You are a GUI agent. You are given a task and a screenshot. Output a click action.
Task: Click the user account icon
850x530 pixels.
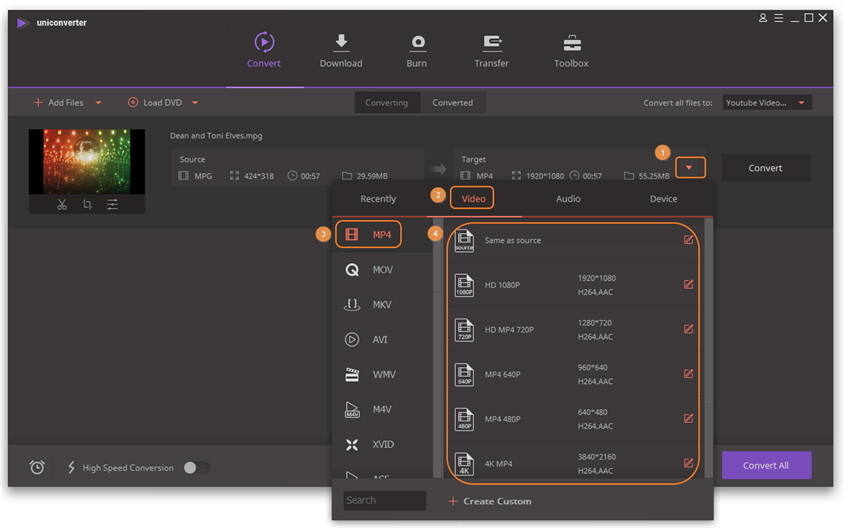(763, 18)
